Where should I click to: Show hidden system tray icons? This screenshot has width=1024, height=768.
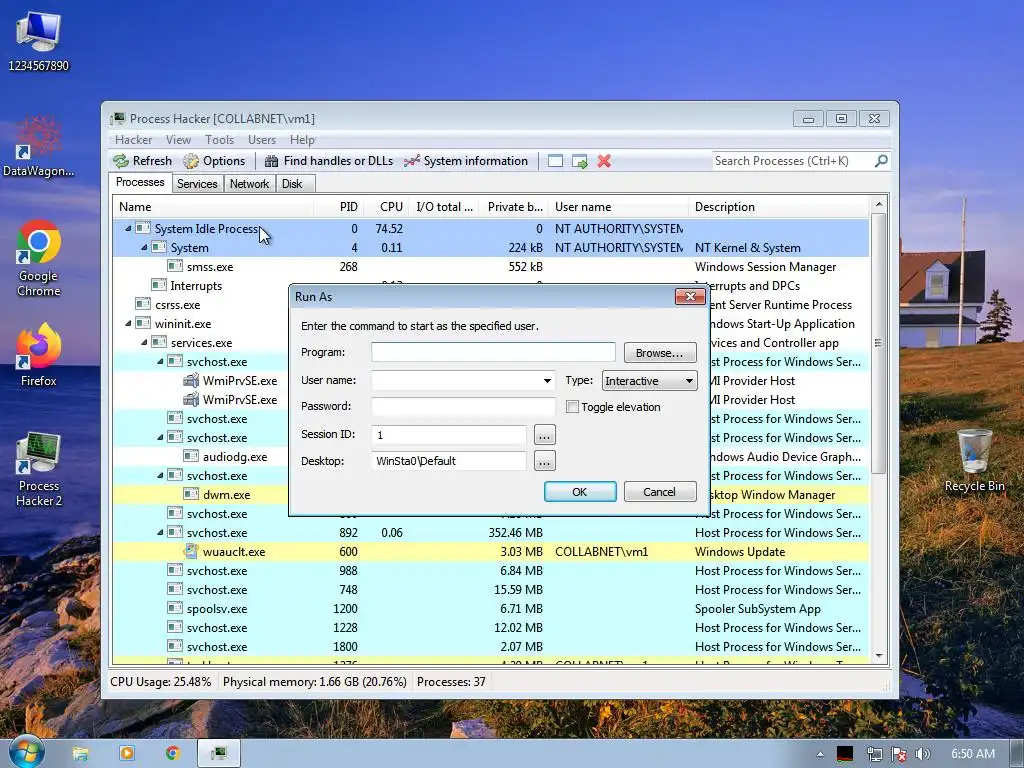820,754
